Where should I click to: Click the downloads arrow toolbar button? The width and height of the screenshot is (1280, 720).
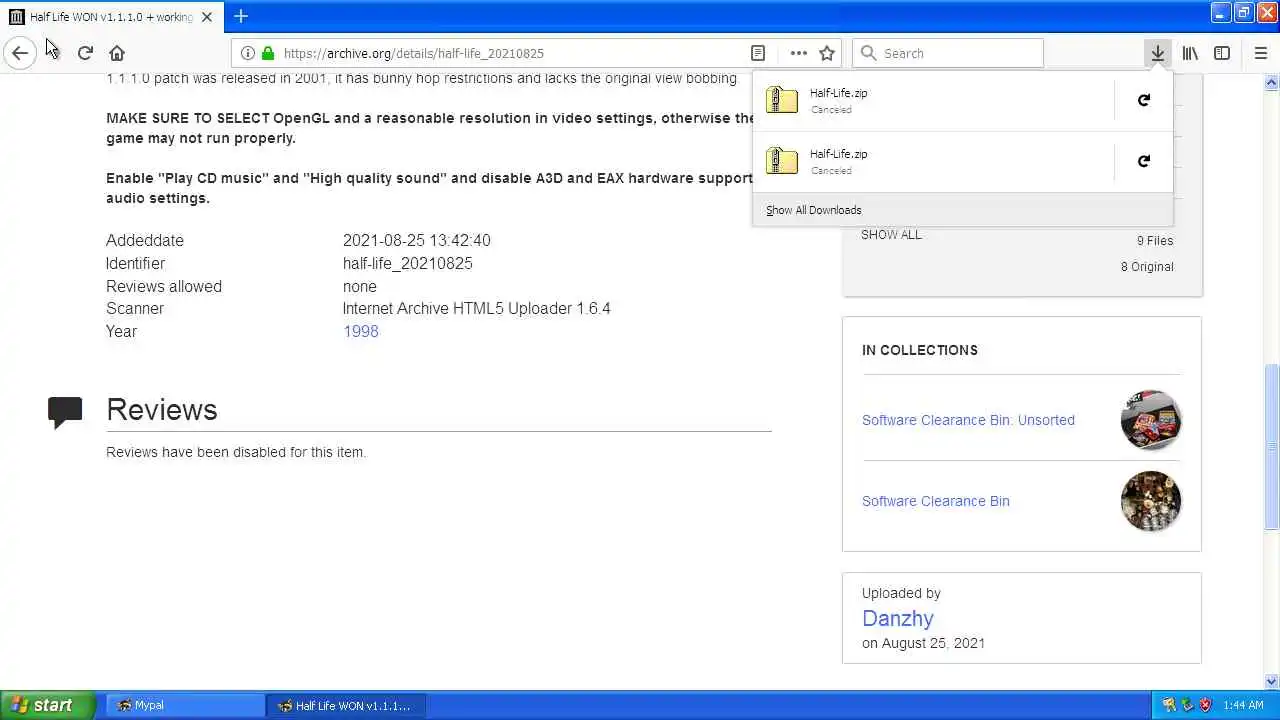pos(1157,53)
